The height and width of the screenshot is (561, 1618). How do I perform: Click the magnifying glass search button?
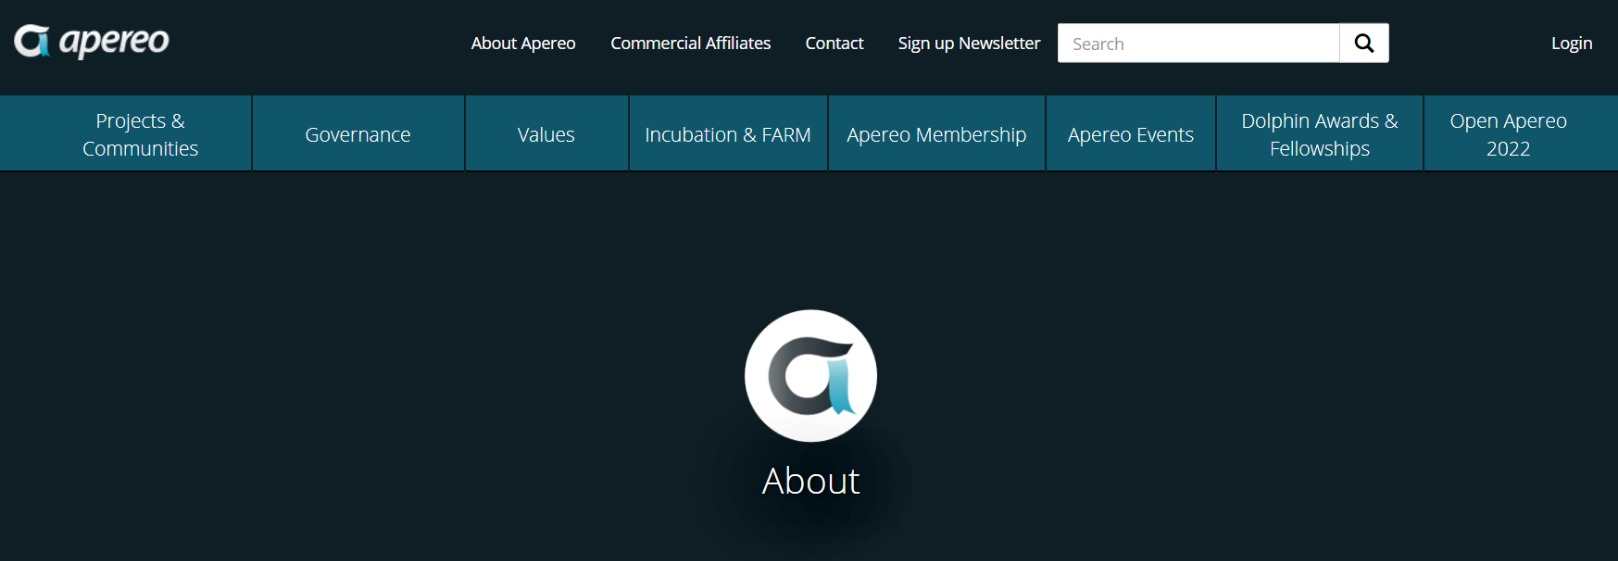coord(1364,43)
